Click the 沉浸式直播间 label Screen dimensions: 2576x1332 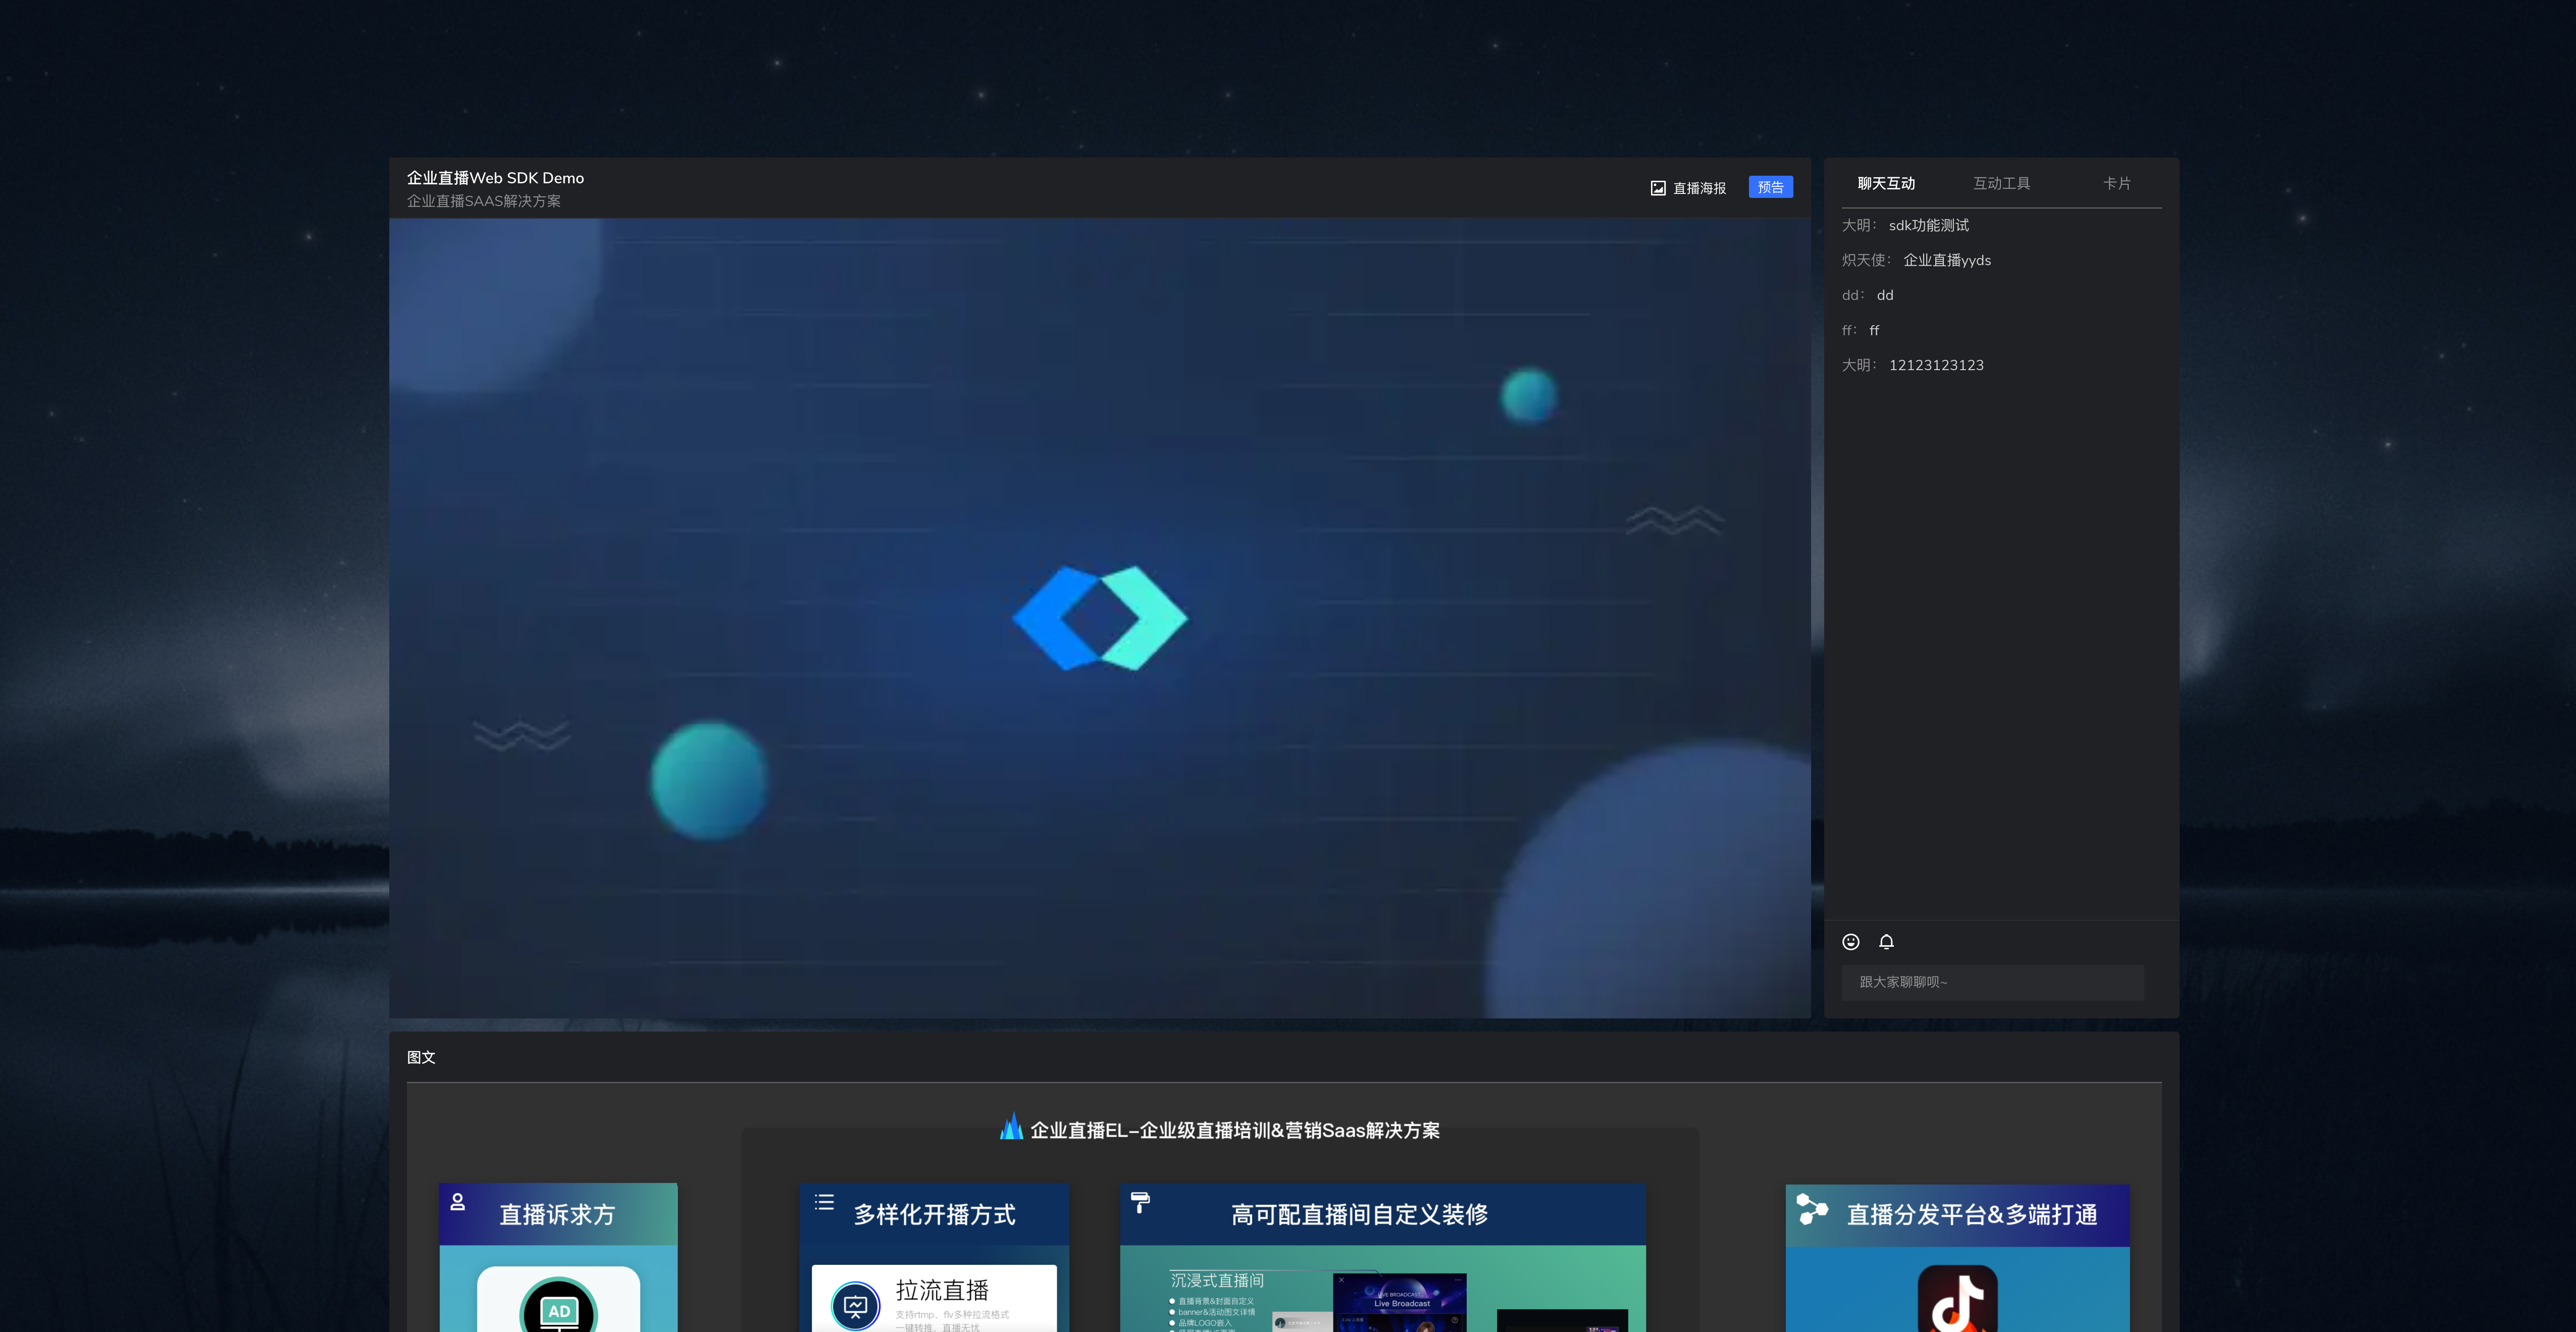[1217, 1280]
